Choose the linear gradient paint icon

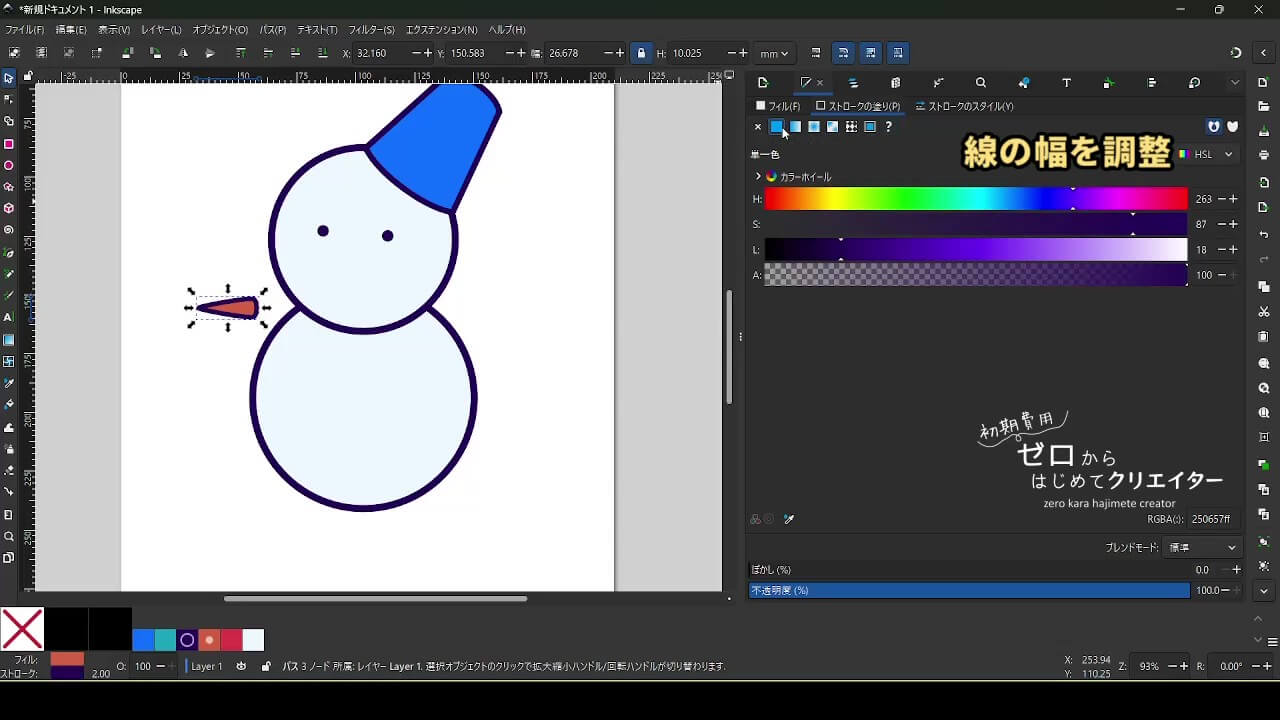(795, 127)
